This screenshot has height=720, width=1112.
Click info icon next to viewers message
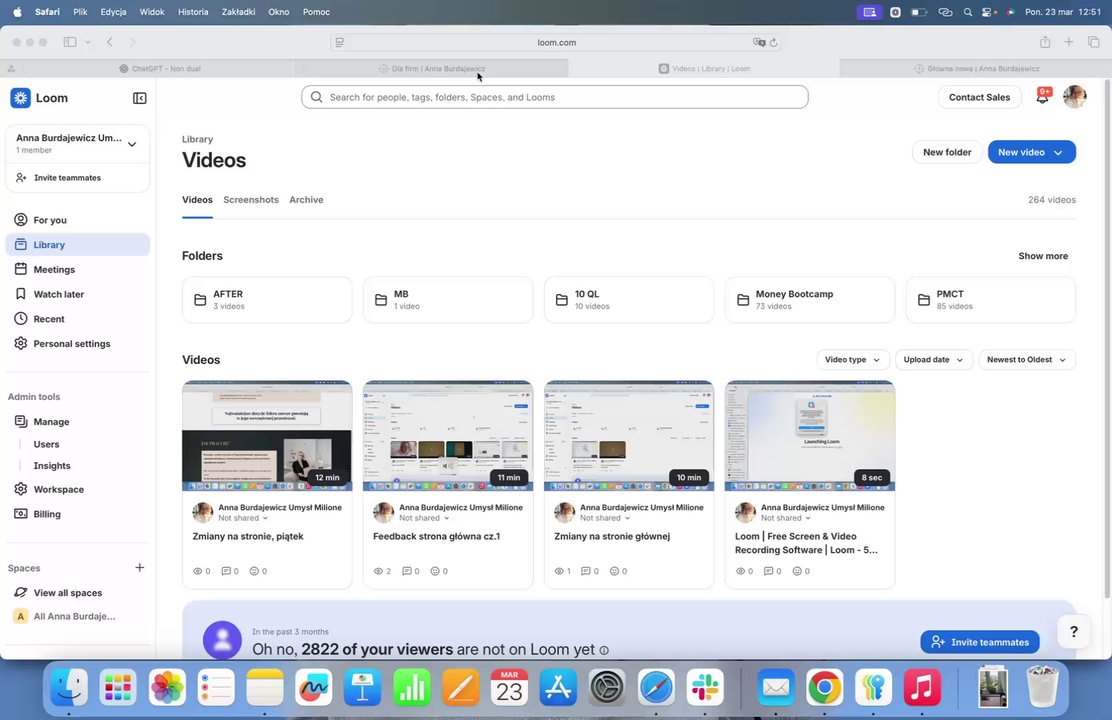[x=604, y=650]
